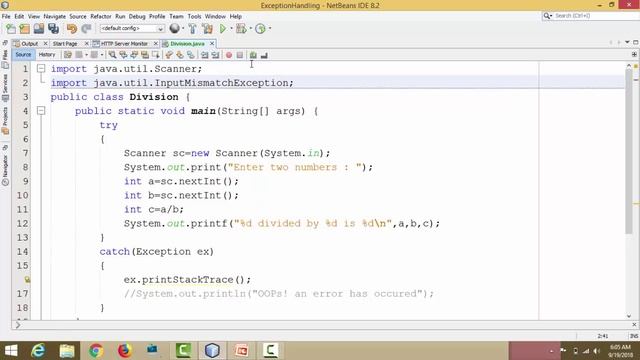
Task: Click the Undo arrow in main toolbar
Action: 72,29
